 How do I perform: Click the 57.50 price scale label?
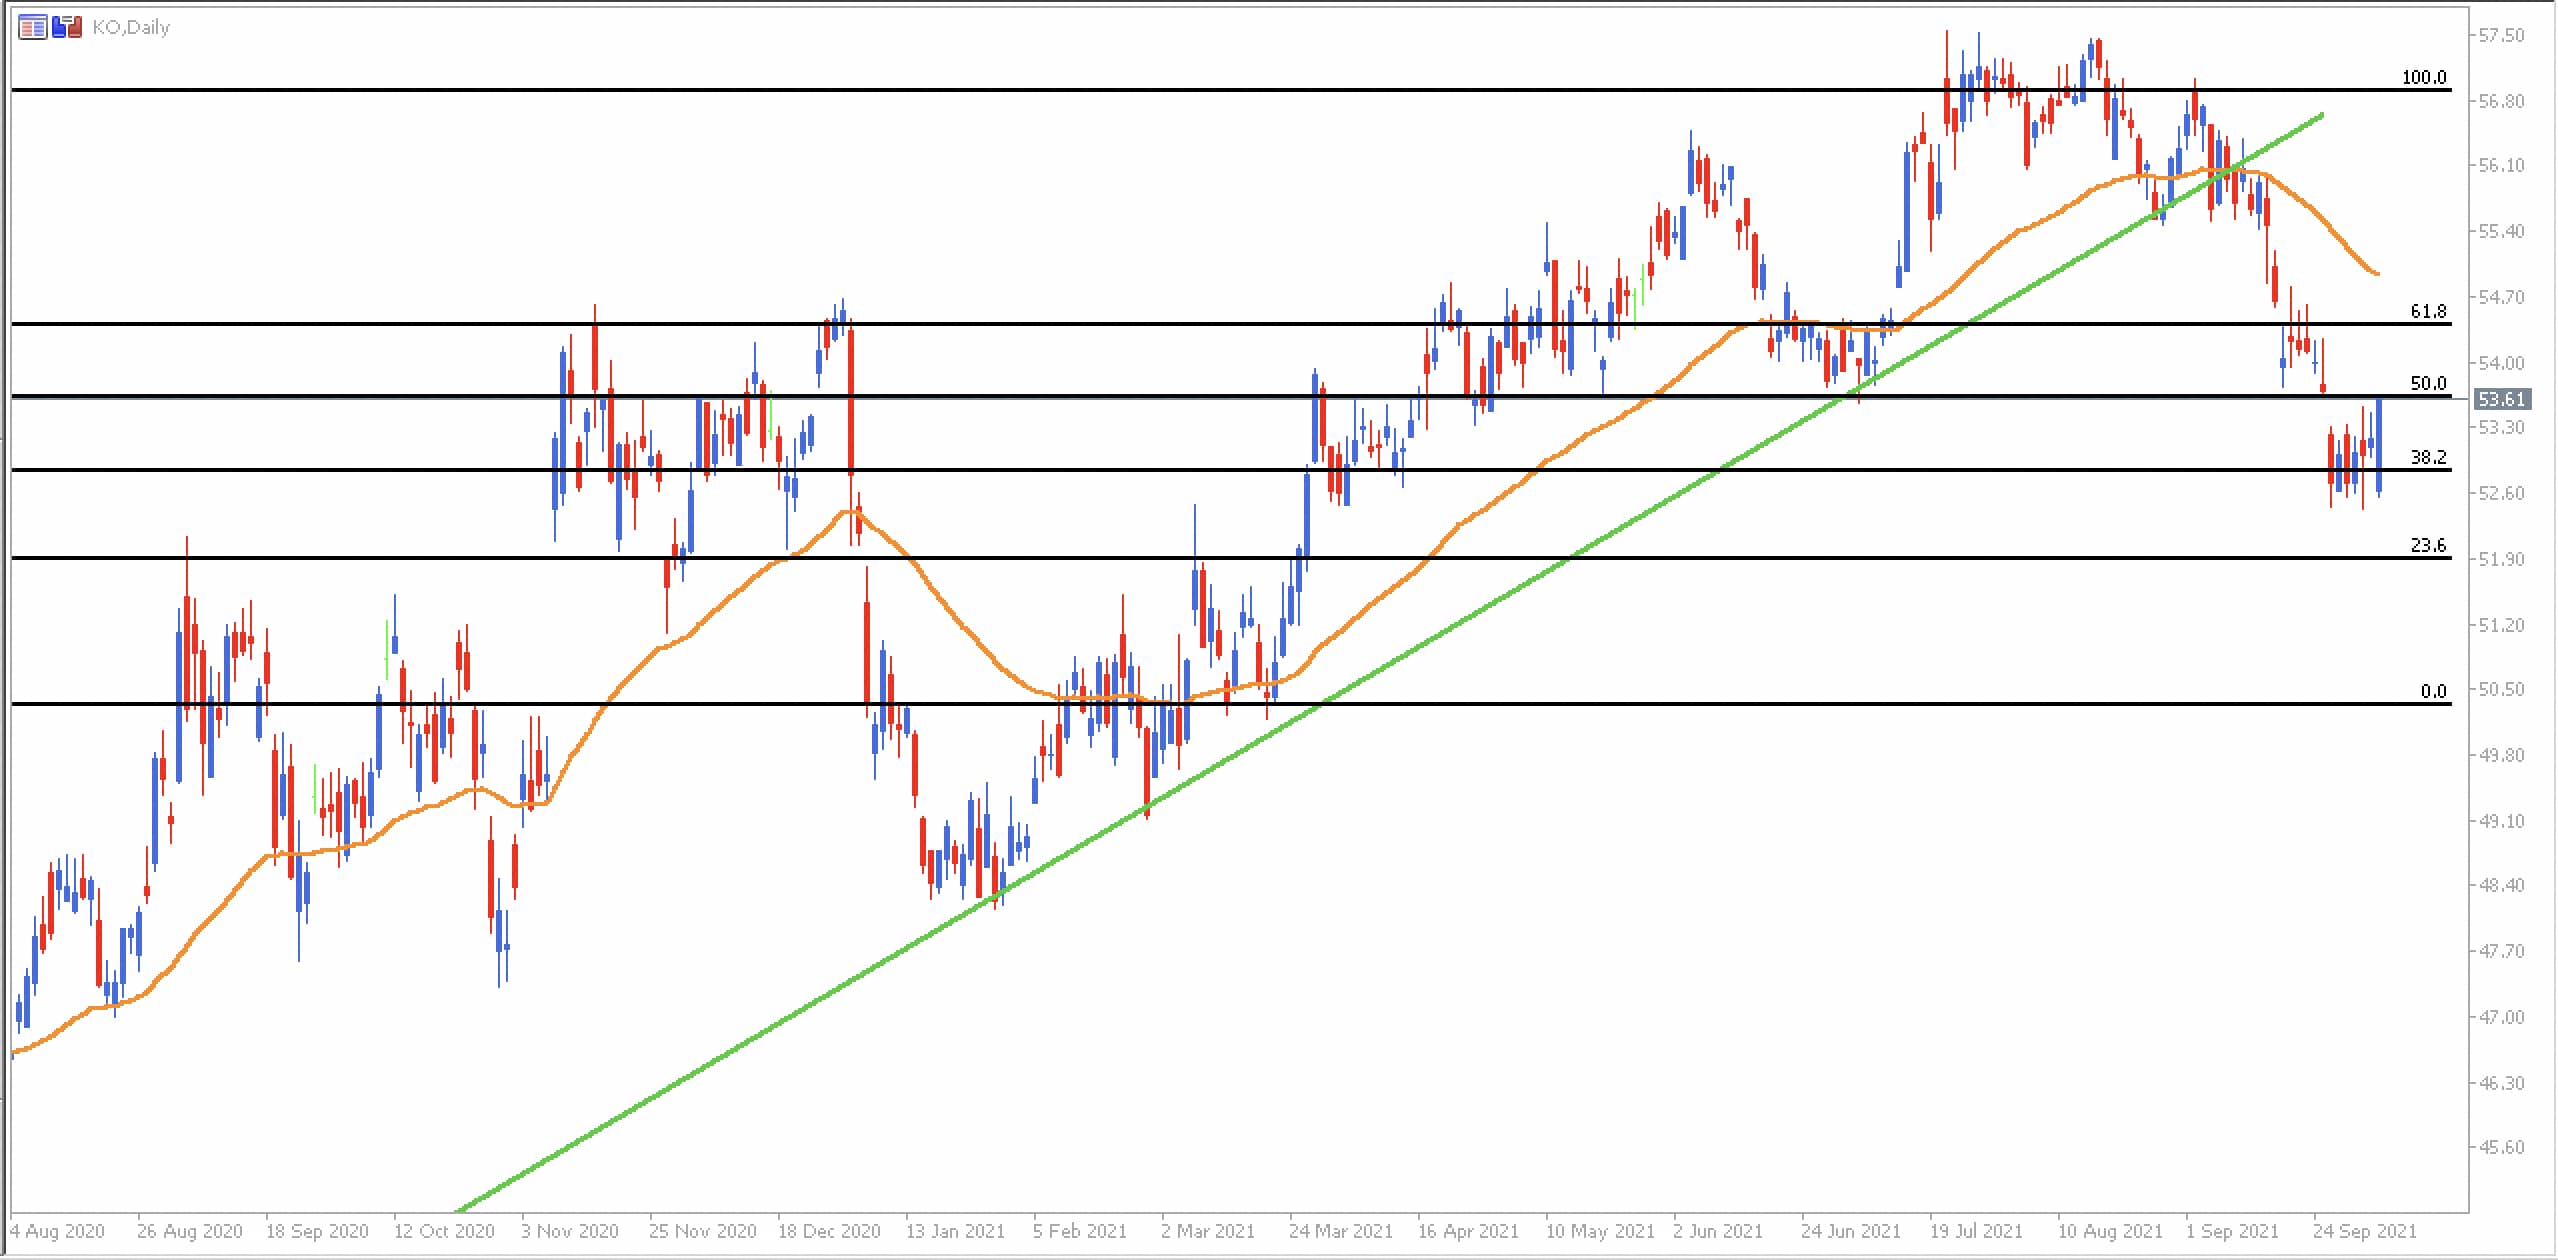[x=2501, y=35]
